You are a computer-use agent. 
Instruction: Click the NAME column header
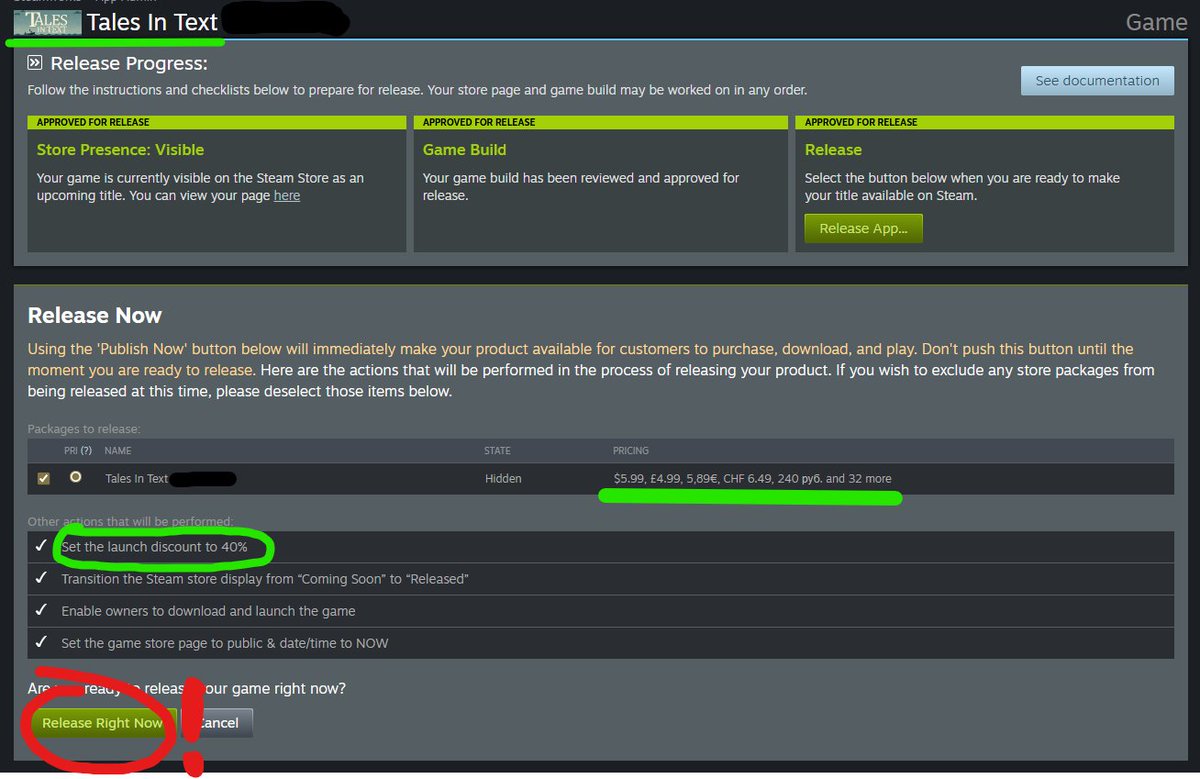click(118, 451)
